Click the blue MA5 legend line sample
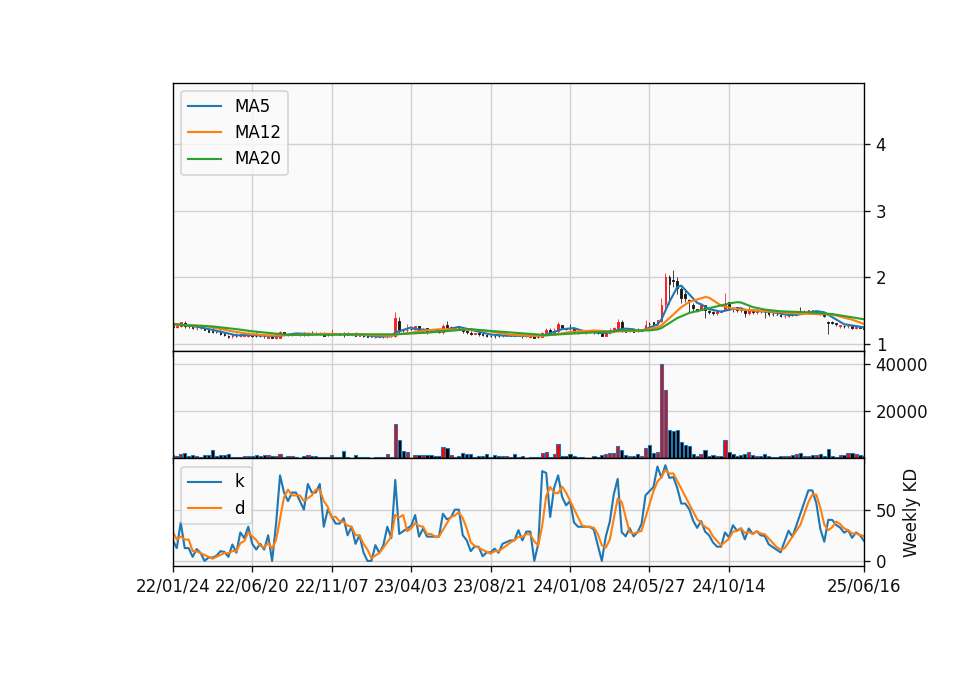Screen dimensions: 960x690 point(204,106)
